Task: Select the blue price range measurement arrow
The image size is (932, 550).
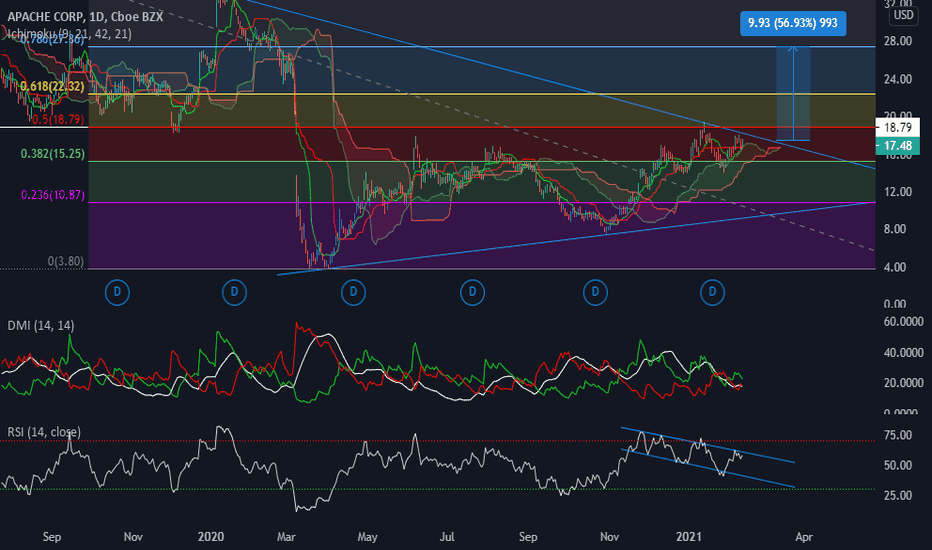Action: [x=793, y=93]
